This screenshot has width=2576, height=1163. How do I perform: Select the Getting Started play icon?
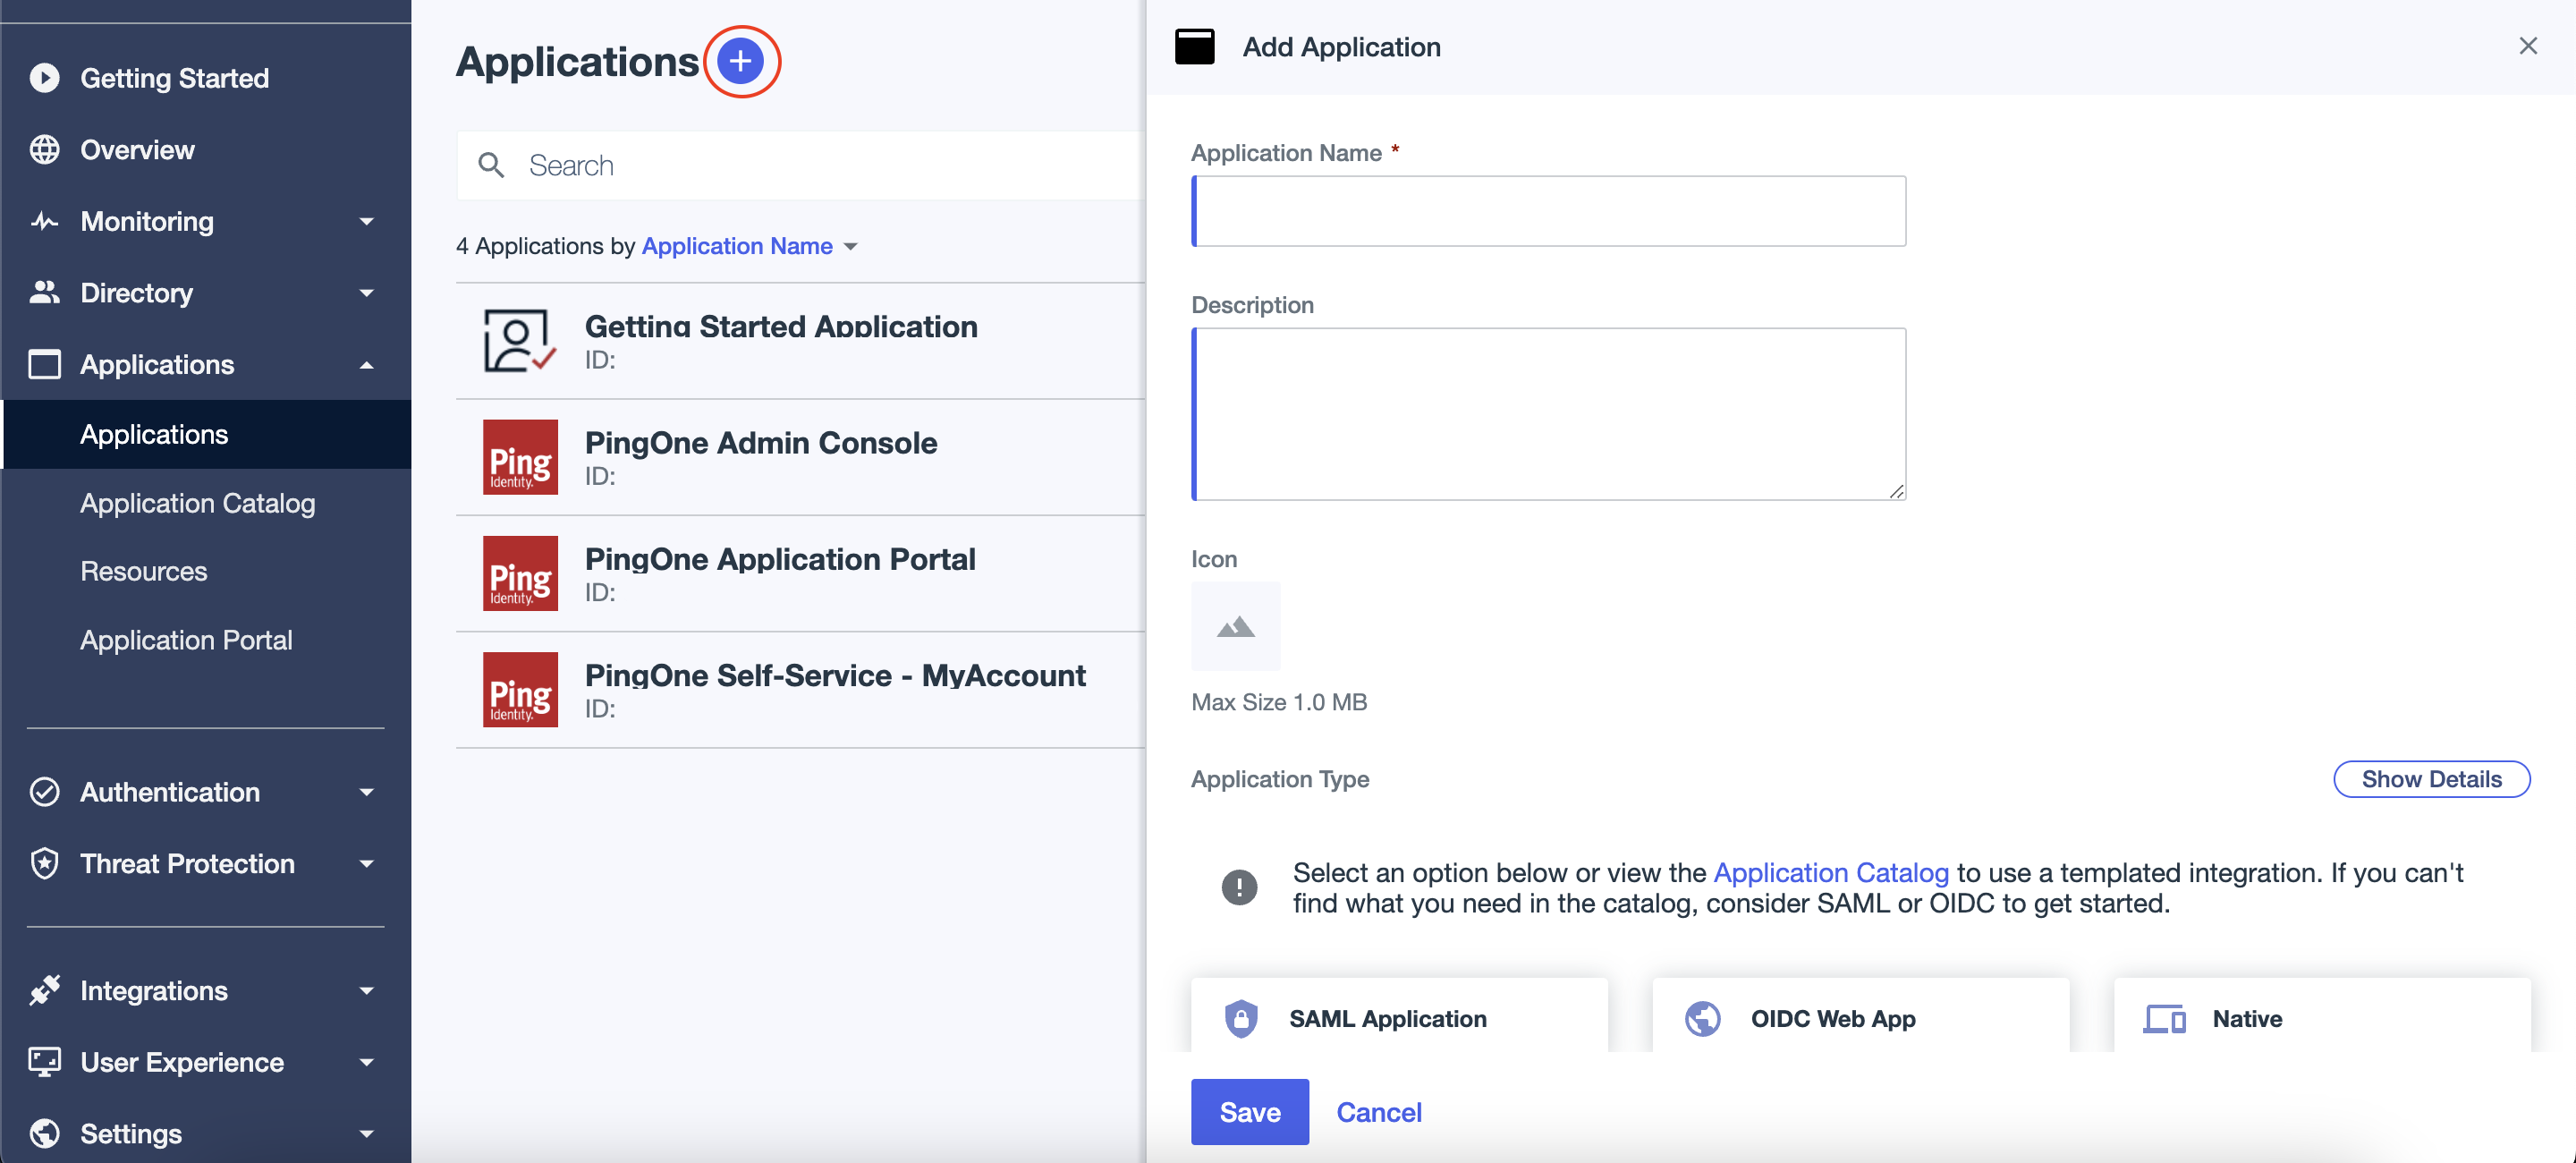pos(45,77)
